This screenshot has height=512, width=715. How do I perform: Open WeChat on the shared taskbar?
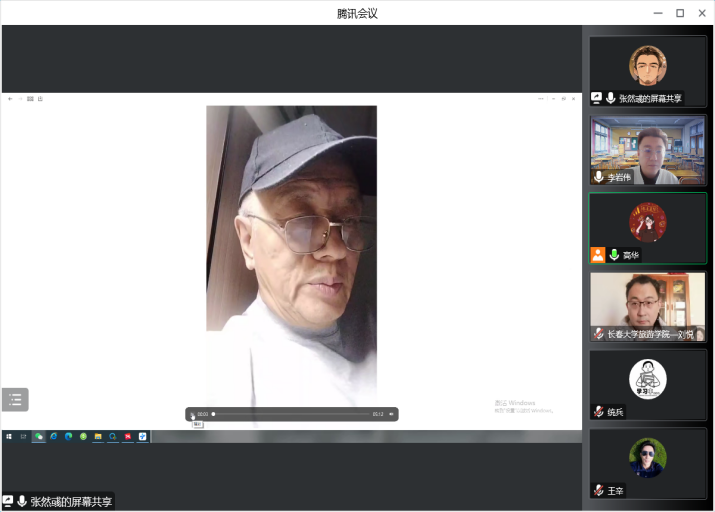[39, 436]
